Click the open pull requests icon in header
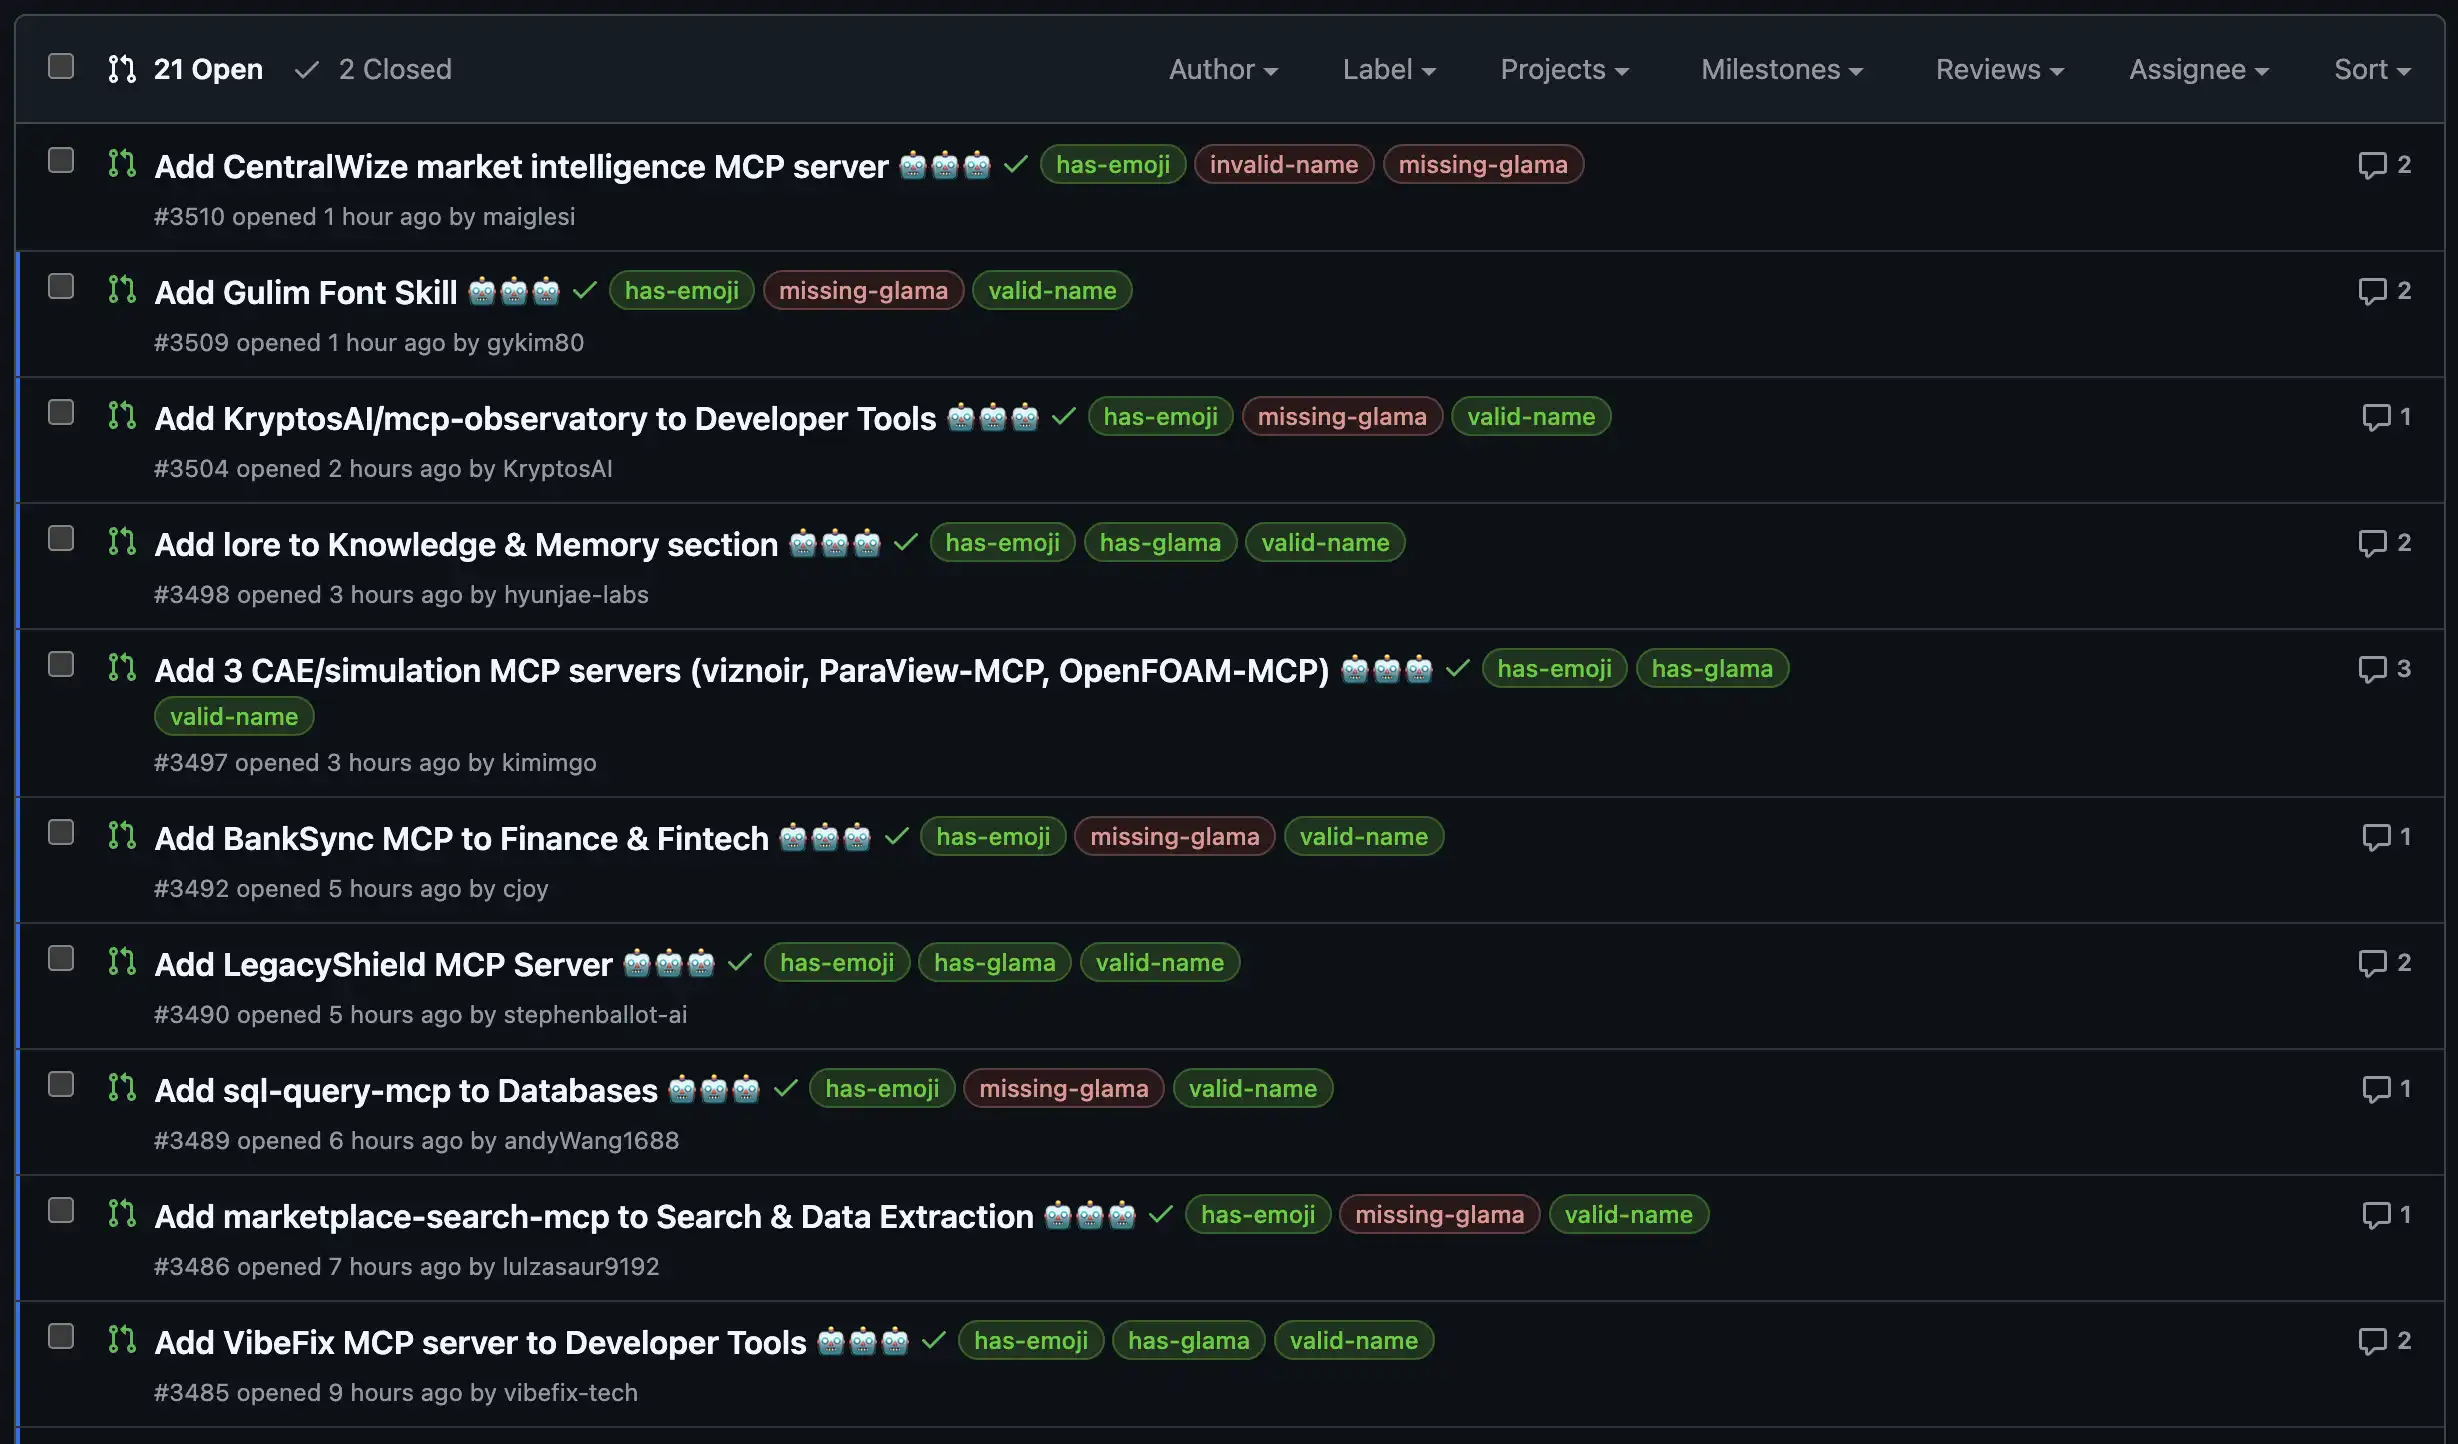The image size is (2458, 1444). click(x=122, y=69)
